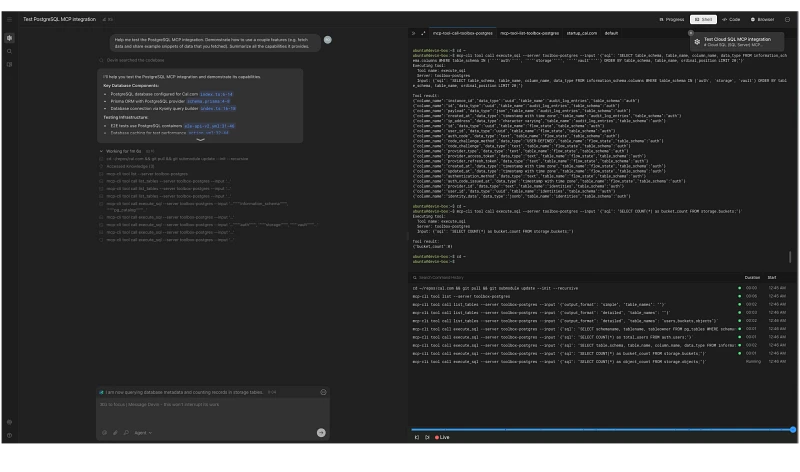Open the index.ts:6-14 code reference link
Screen dimensions: 800x472
click(x=216, y=94)
